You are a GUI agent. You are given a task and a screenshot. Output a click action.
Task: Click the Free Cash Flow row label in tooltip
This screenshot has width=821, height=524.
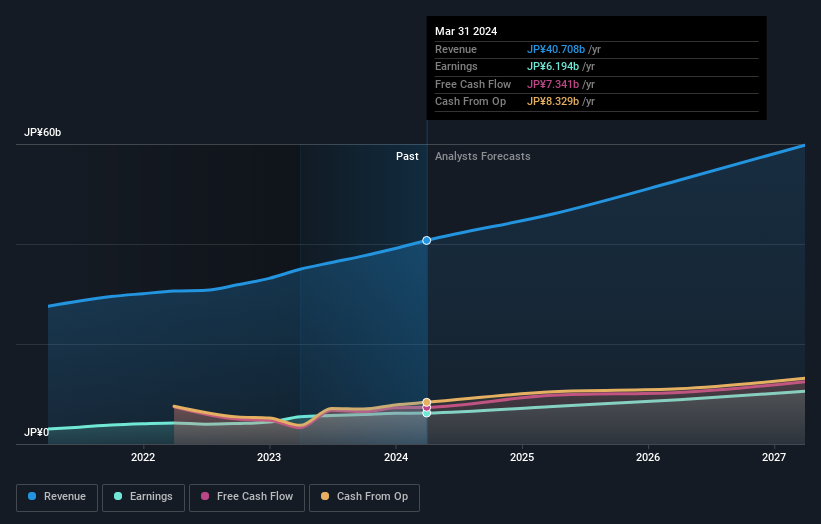473,84
